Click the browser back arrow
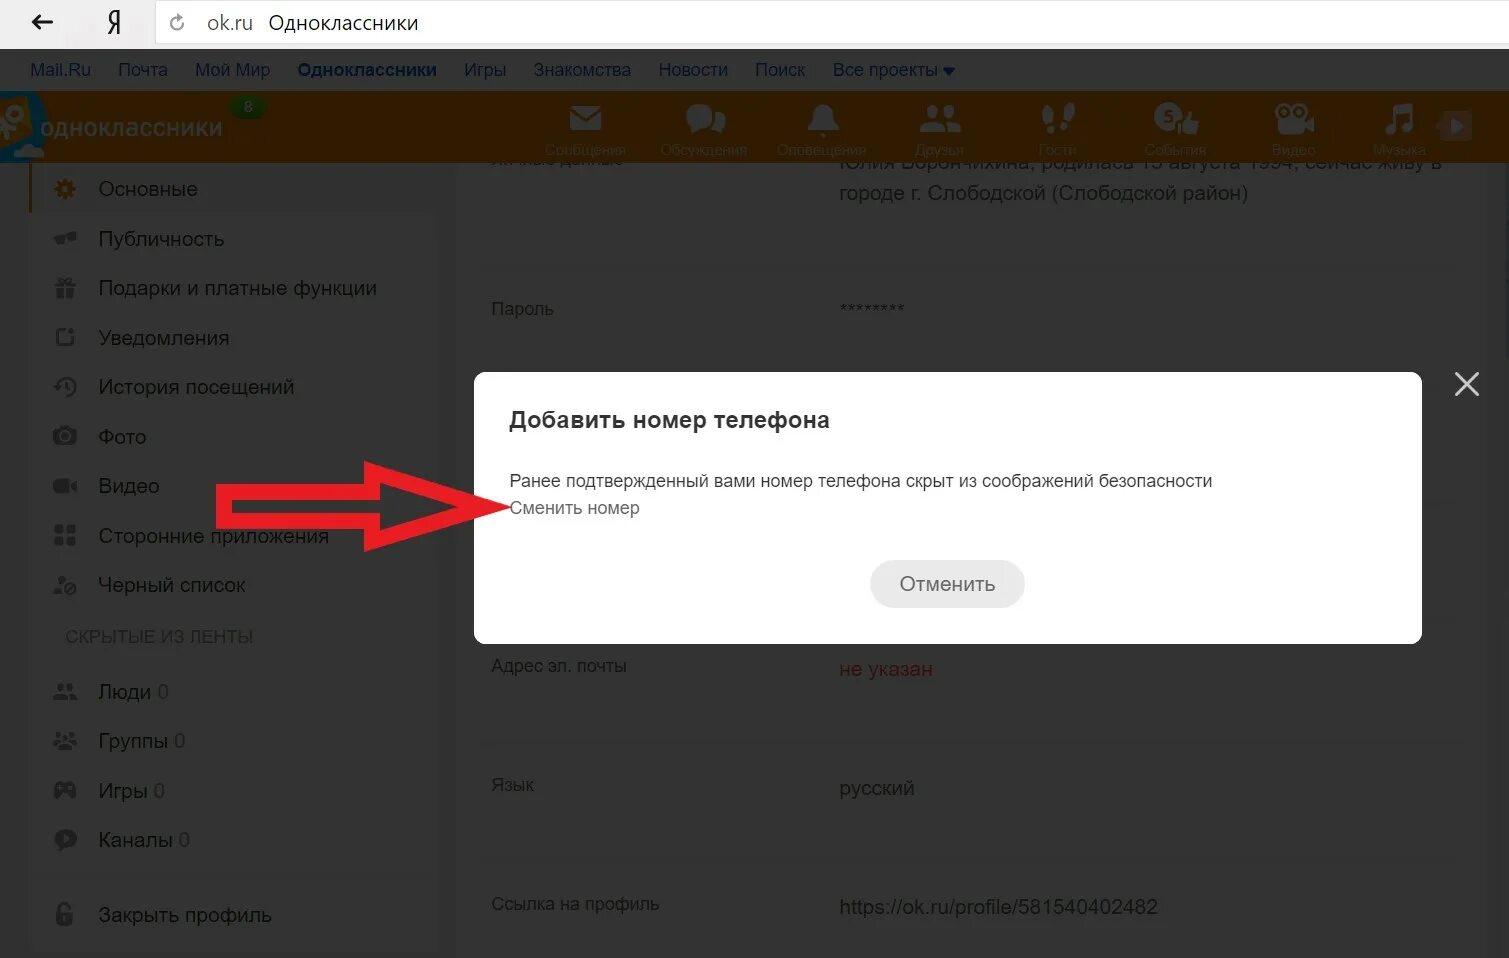 click(42, 22)
